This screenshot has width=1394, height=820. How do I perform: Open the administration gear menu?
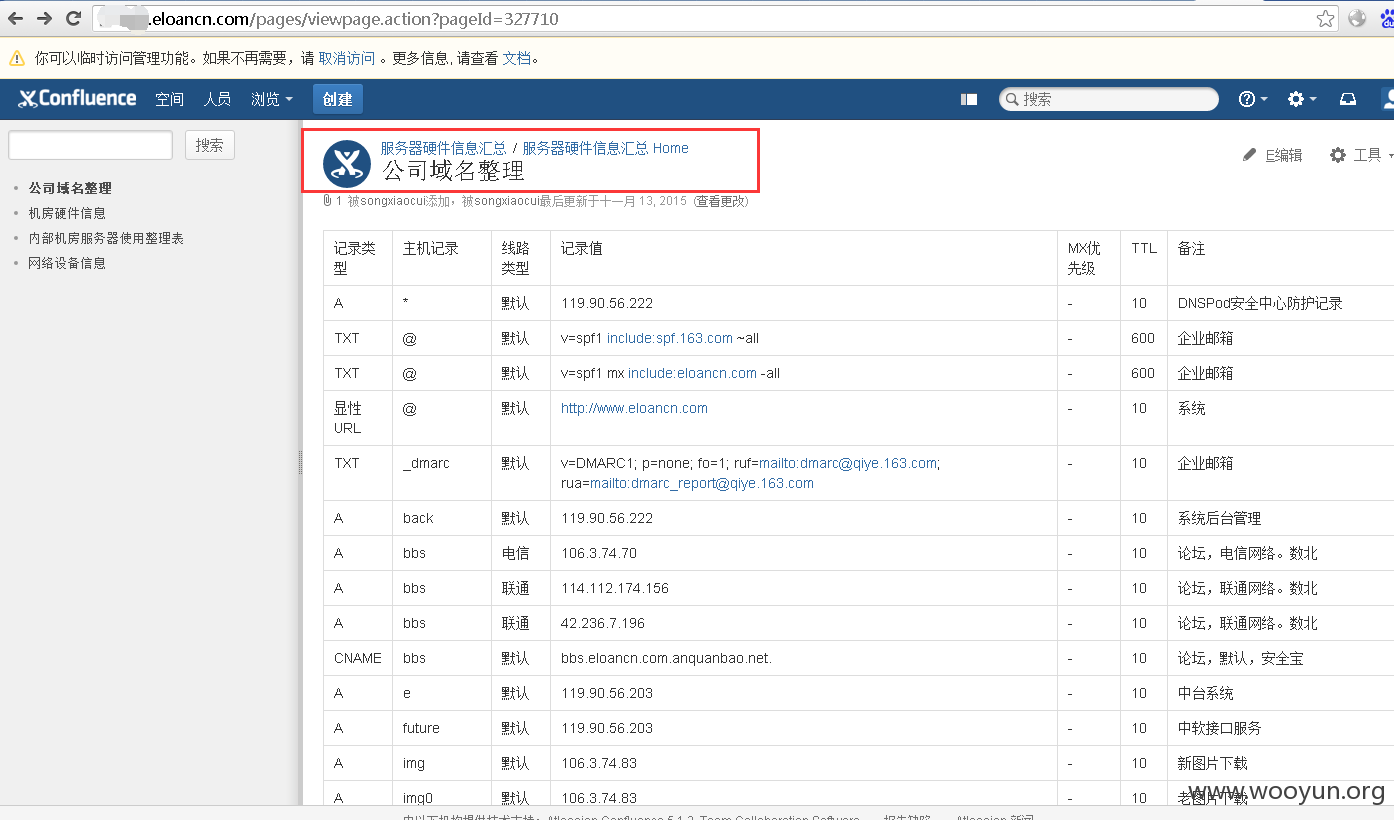(x=1301, y=99)
